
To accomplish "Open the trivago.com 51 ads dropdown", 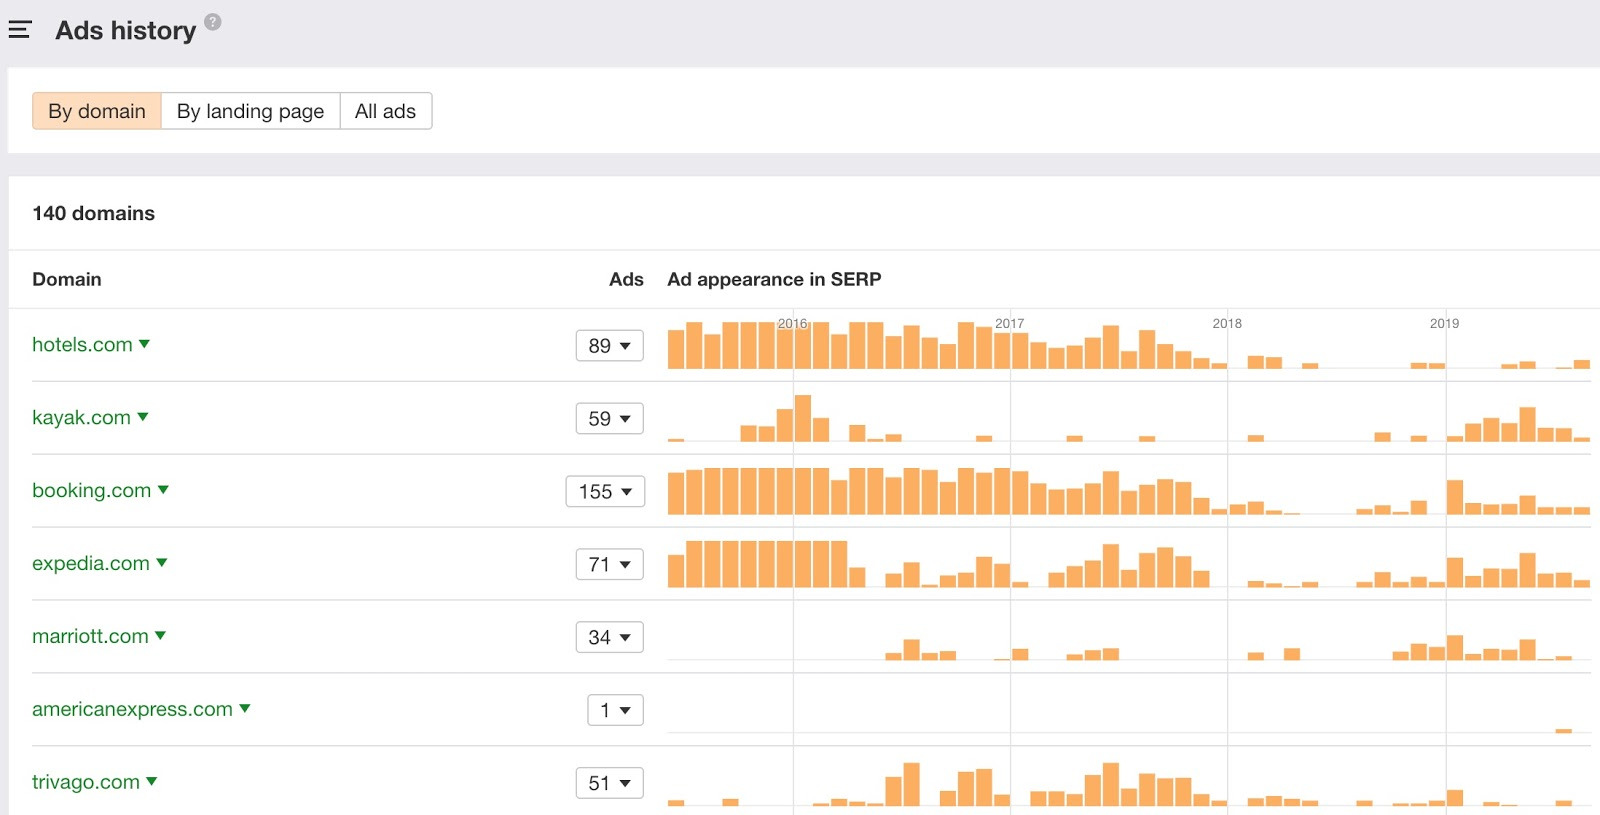I will pyautogui.click(x=609, y=784).
